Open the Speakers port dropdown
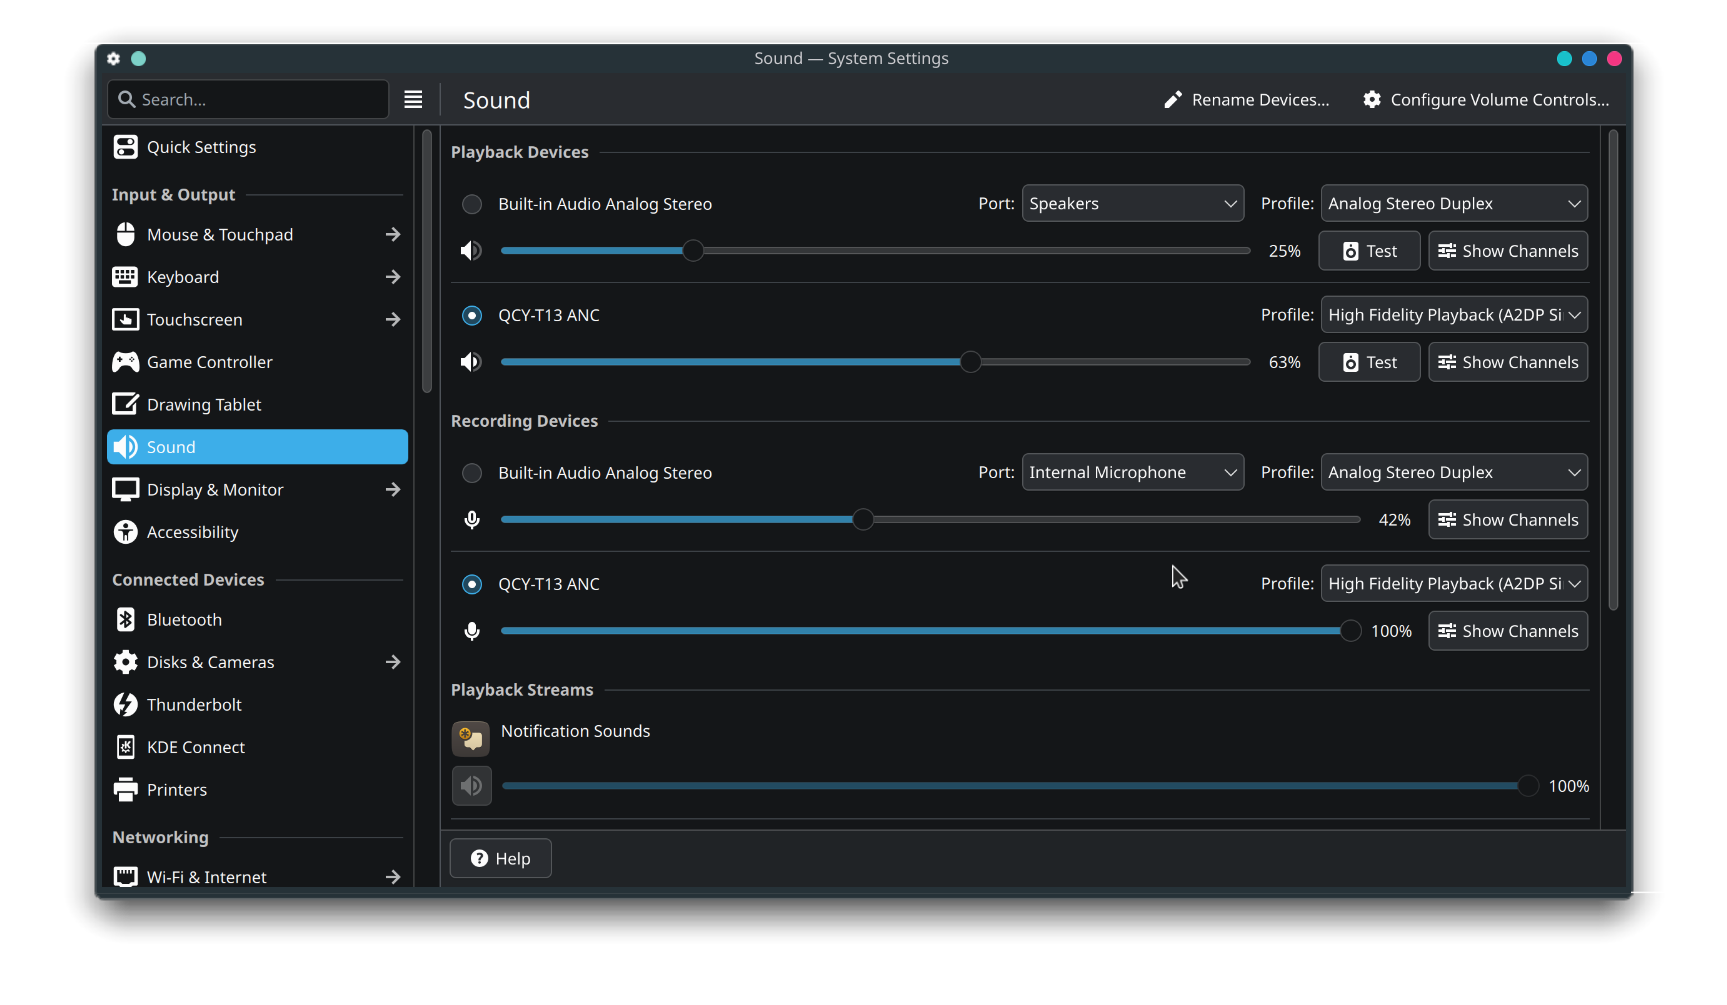This screenshot has width=1727, height=1005. pyautogui.click(x=1132, y=204)
